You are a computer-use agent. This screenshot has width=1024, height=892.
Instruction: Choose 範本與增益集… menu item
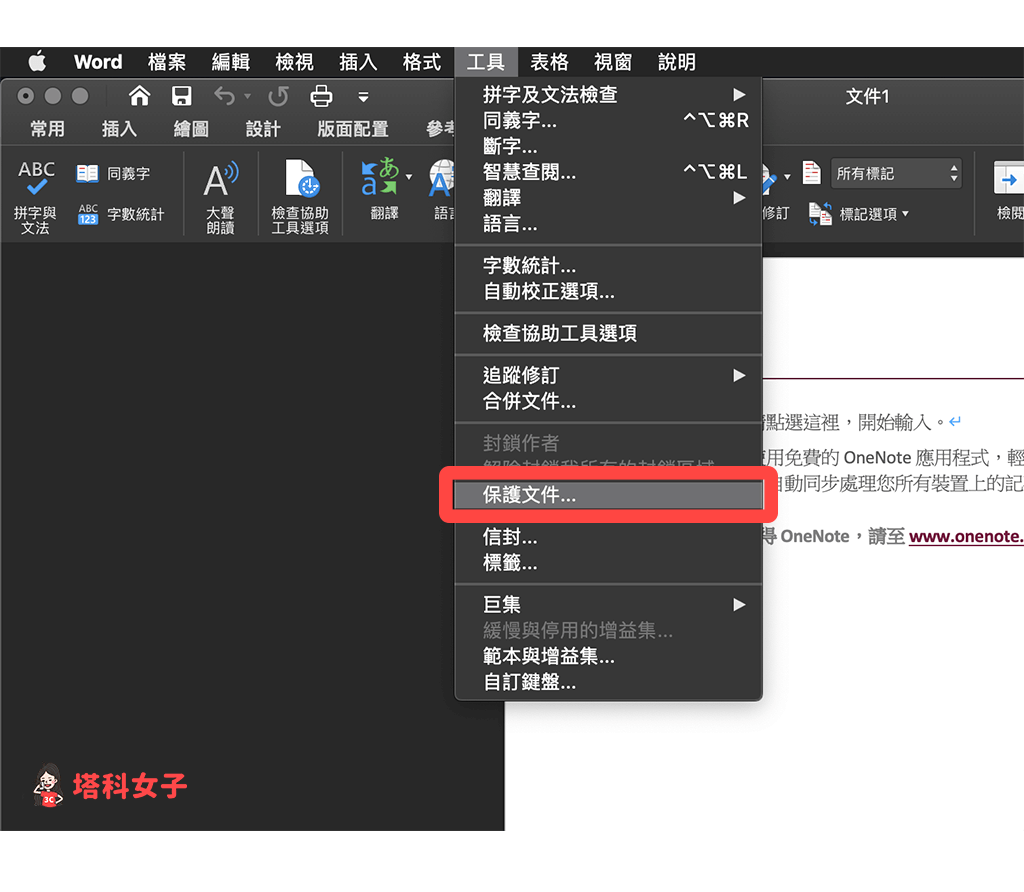pyautogui.click(x=609, y=656)
